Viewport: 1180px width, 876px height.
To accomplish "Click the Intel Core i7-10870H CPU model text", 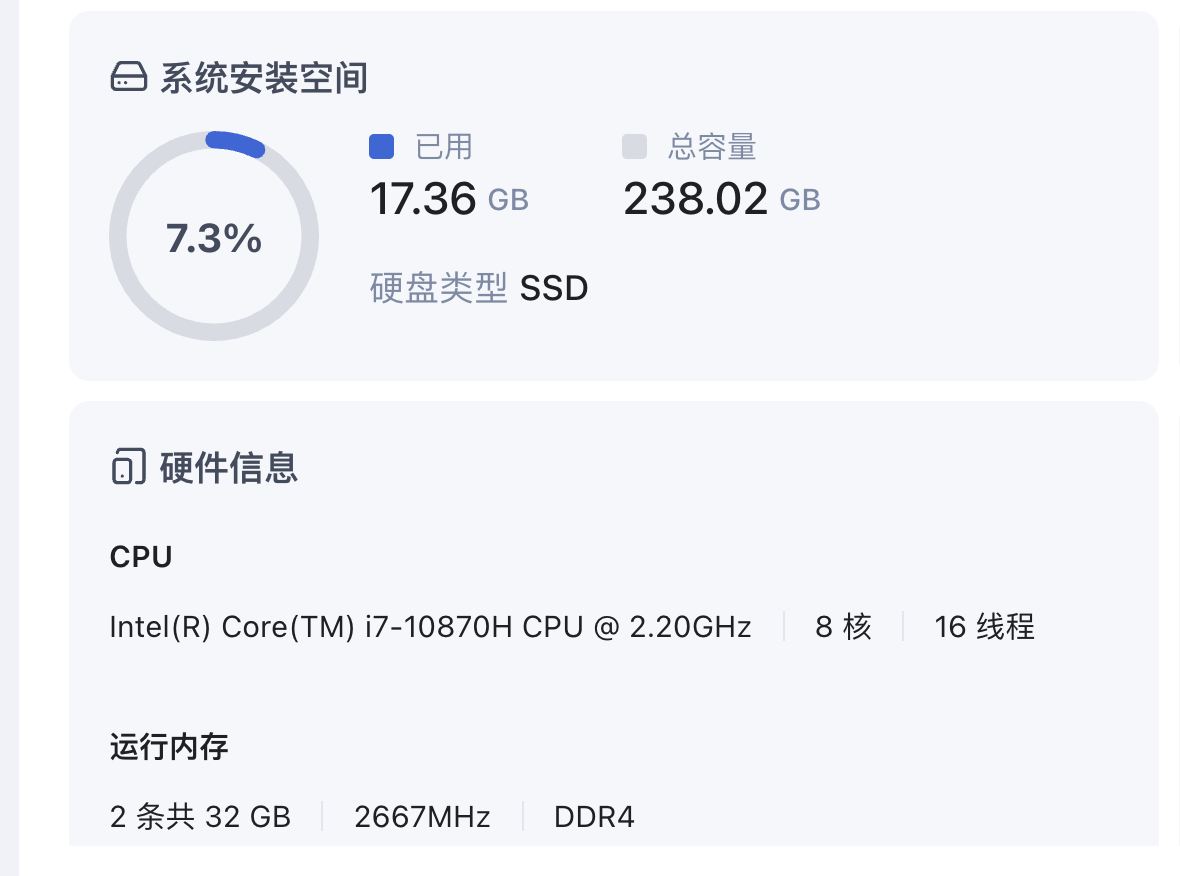I will point(430,627).
